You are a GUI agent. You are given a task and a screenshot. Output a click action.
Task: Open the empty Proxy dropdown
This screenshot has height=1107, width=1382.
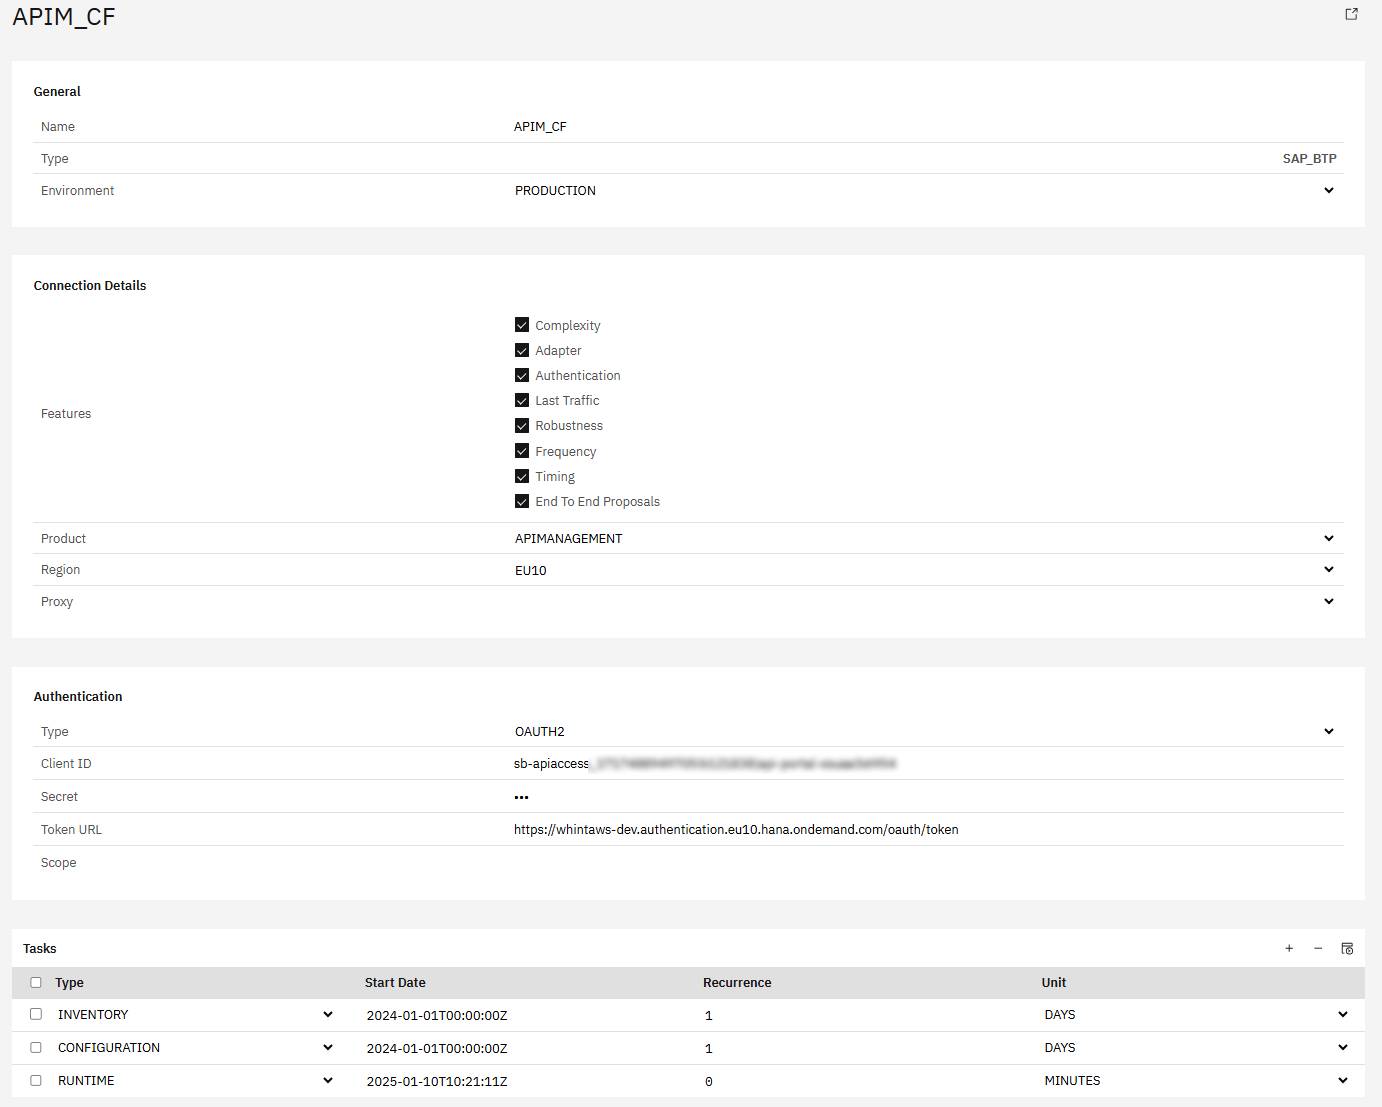(1329, 601)
